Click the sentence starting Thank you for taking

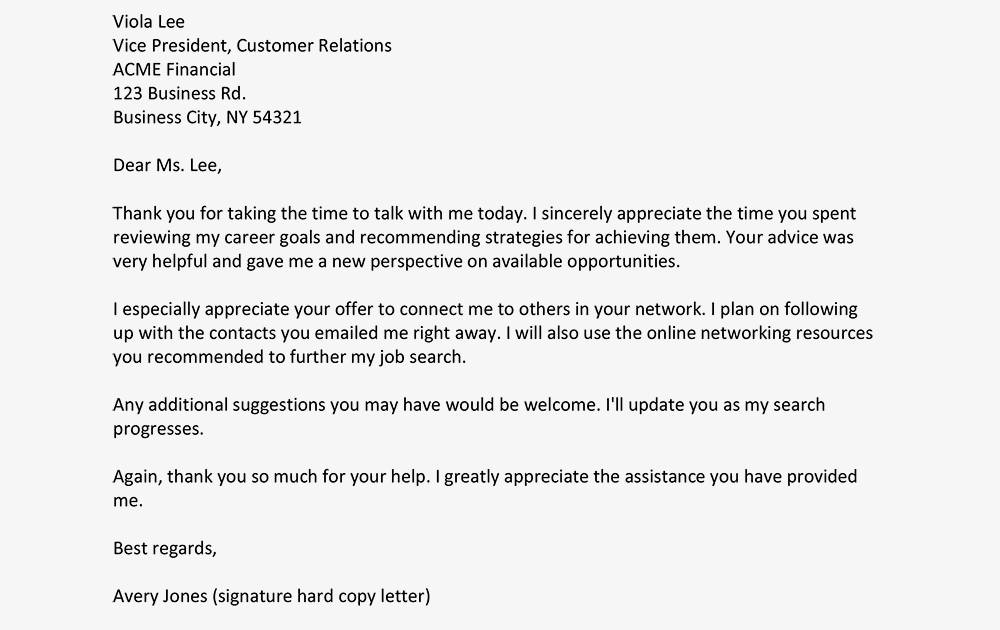pyautogui.click(x=320, y=214)
